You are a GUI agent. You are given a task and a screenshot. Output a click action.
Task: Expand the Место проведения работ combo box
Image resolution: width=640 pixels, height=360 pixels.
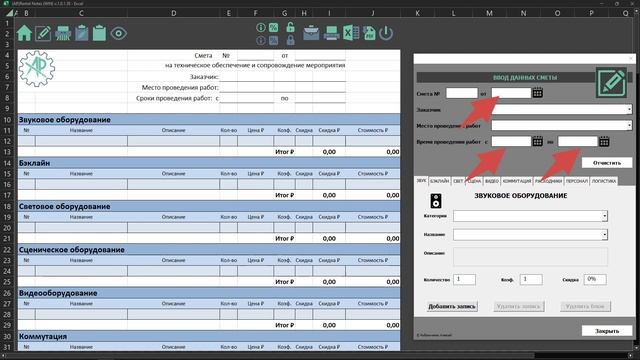coord(629,125)
